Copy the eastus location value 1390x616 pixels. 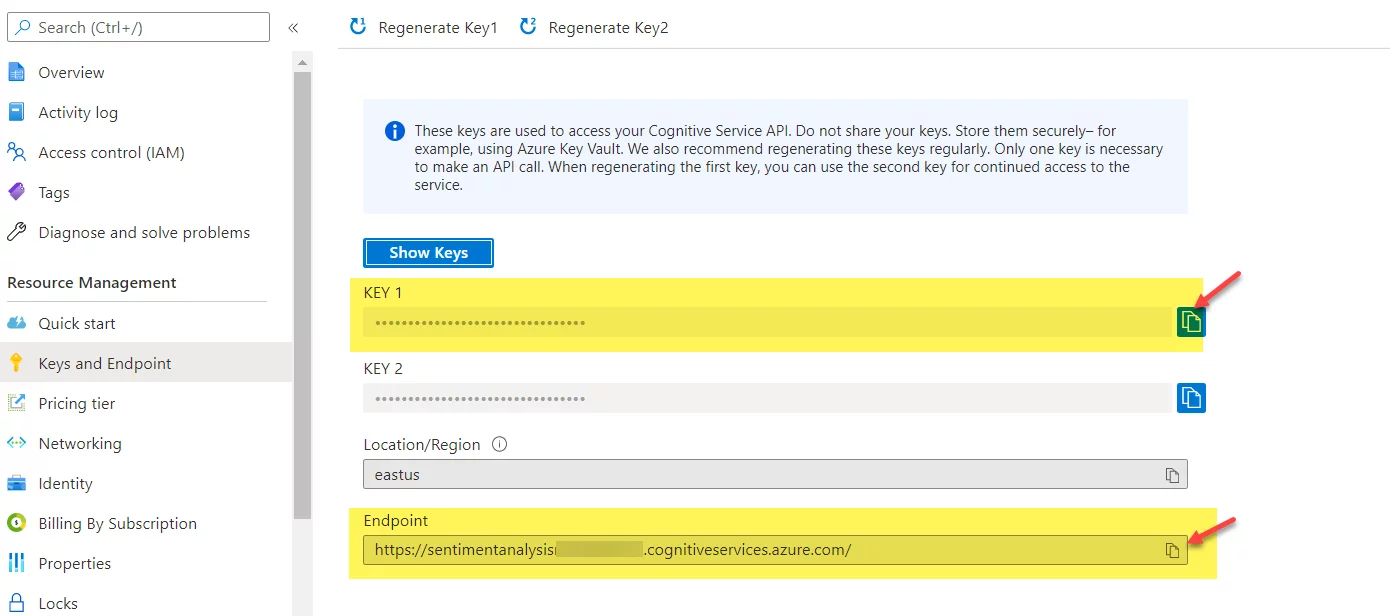coord(1173,475)
